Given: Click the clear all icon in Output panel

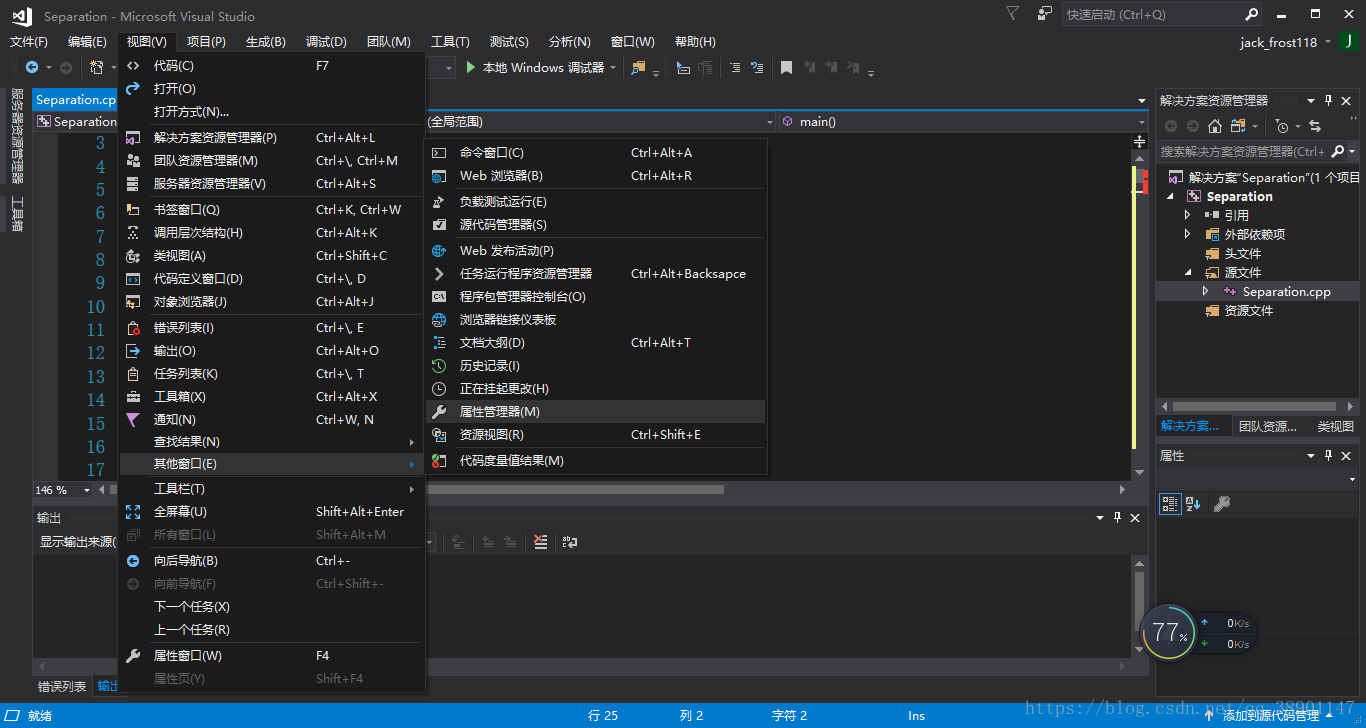Looking at the screenshot, I should pos(541,541).
